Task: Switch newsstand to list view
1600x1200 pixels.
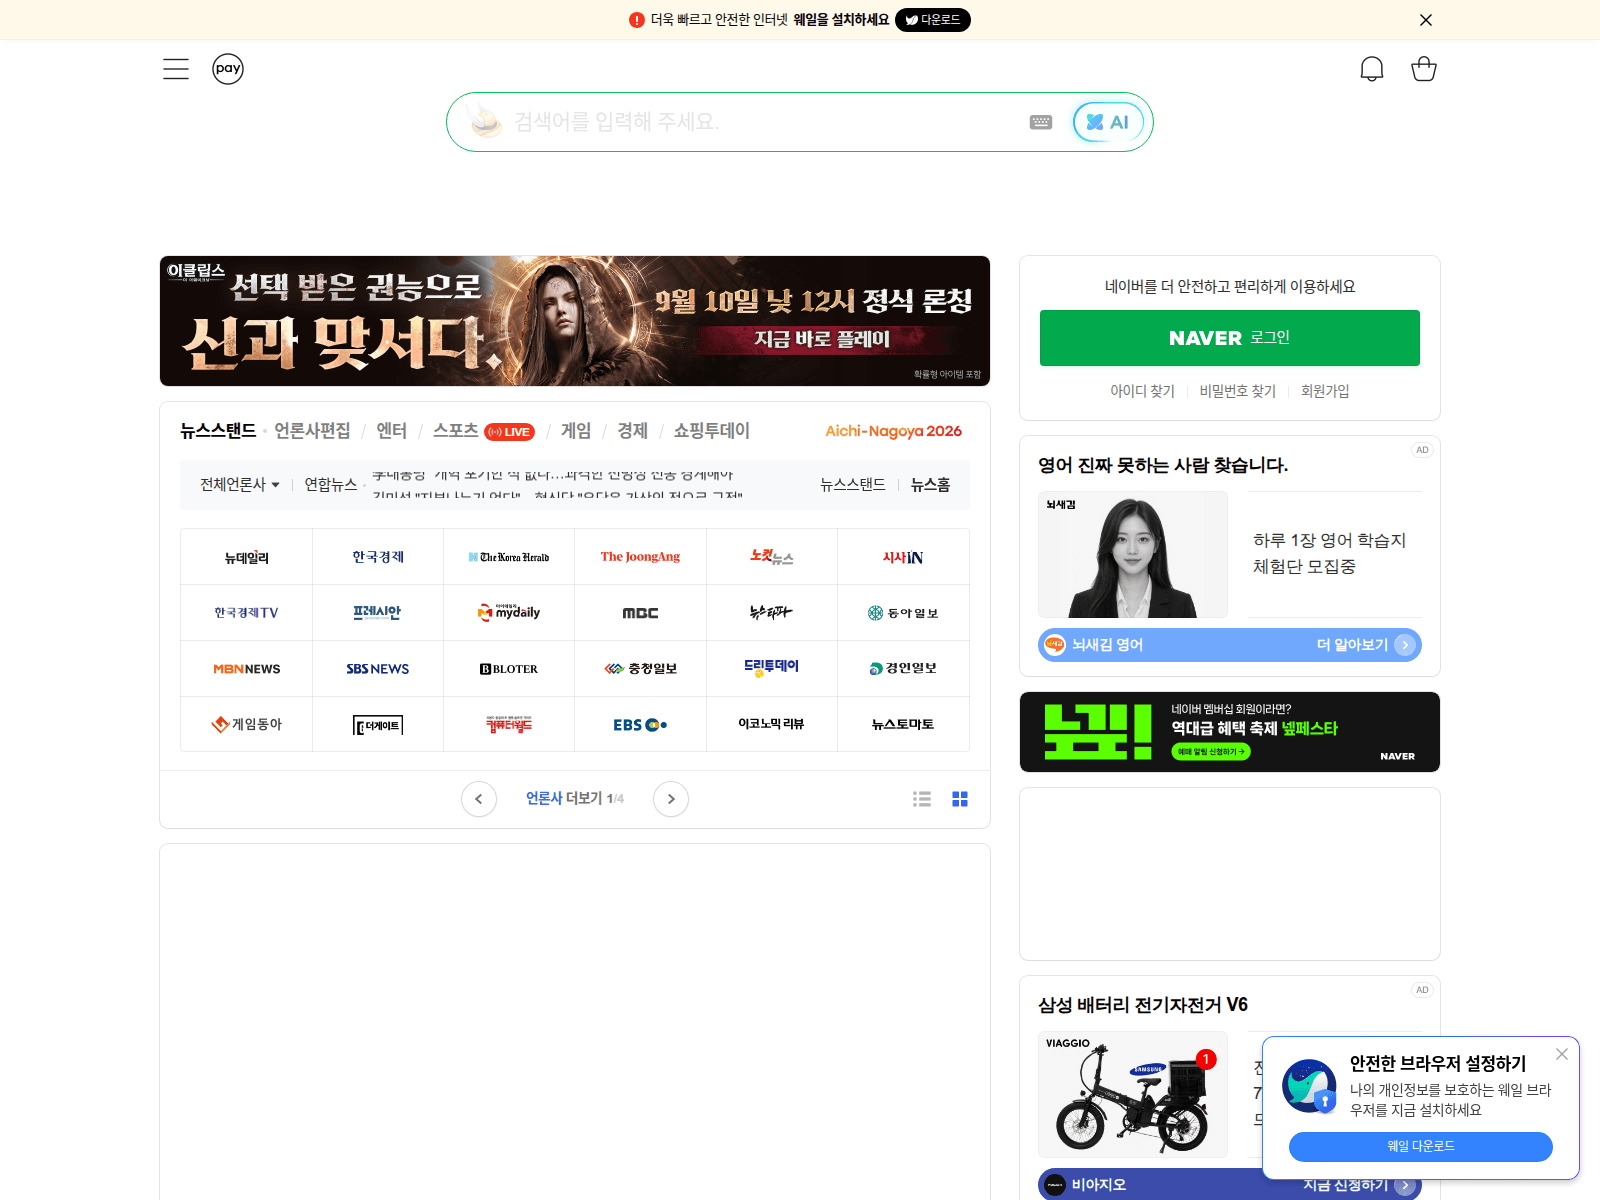Action: 922,799
